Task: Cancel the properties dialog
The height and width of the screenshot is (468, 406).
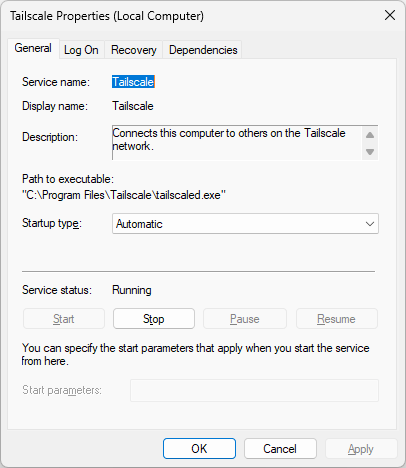Action: point(280,449)
